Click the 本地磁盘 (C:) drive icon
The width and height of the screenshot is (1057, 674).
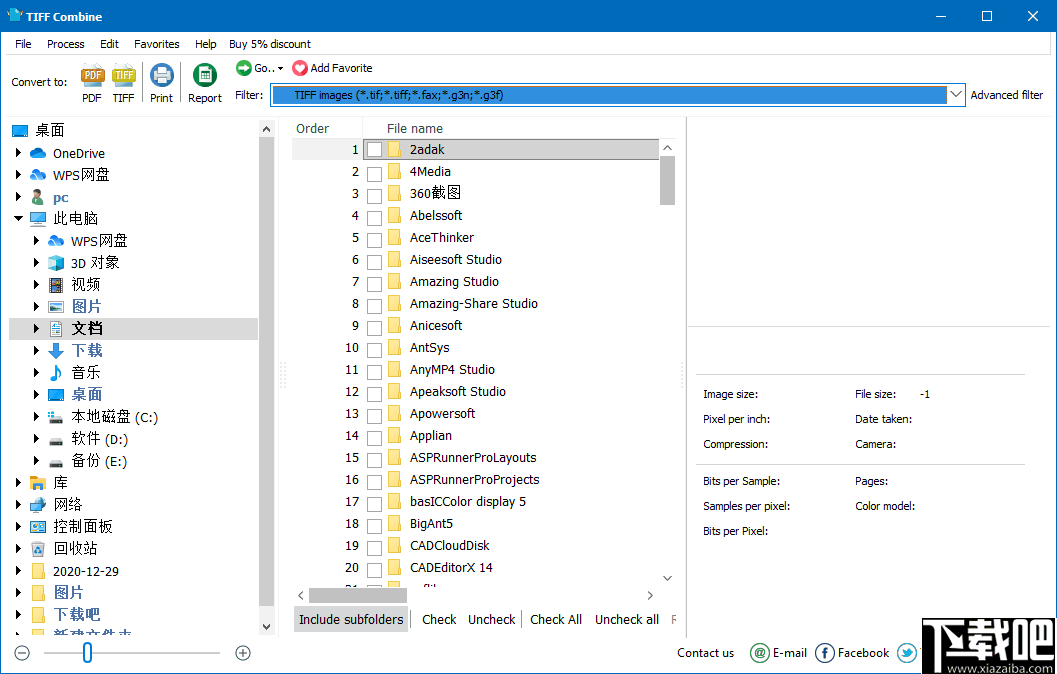56,417
